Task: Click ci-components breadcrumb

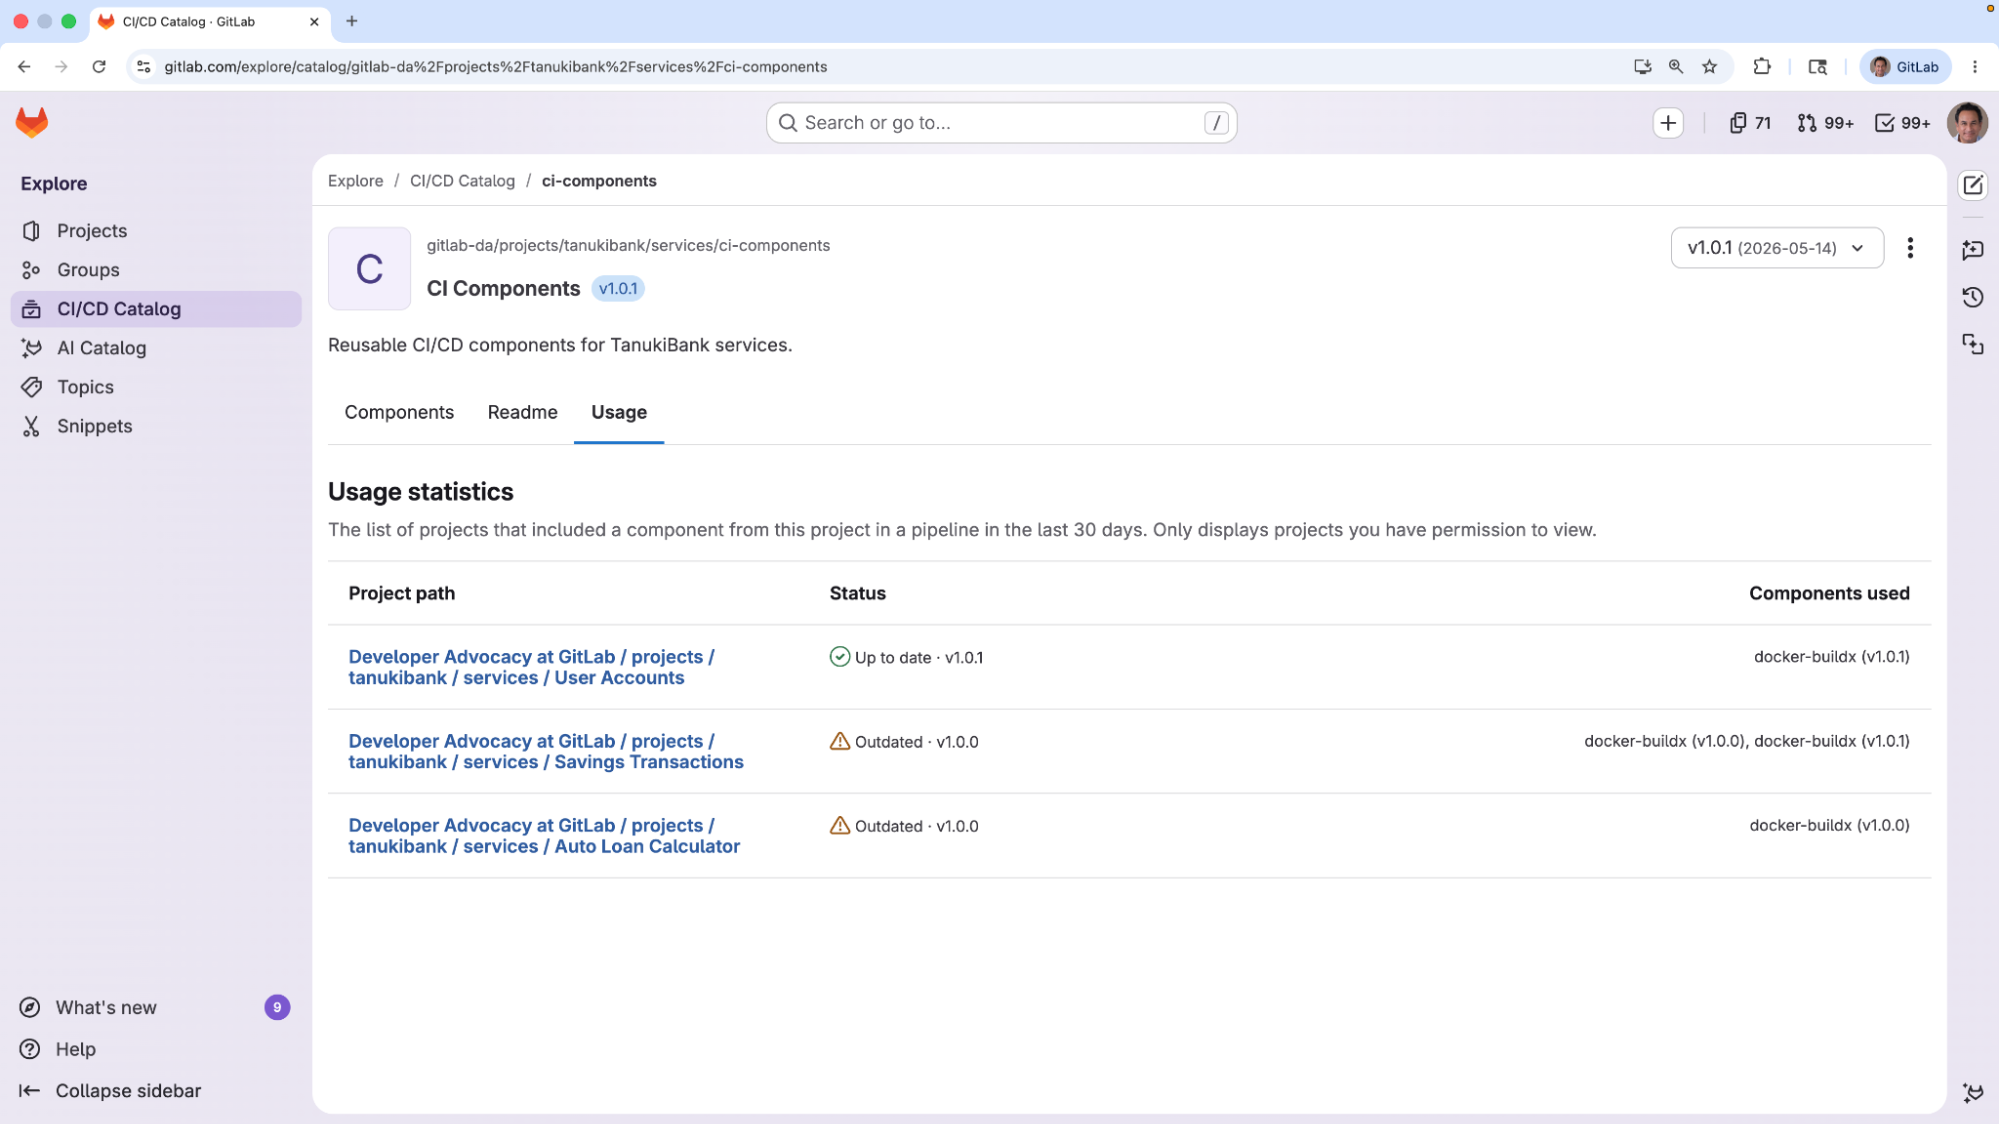Action: coord(599,181)
